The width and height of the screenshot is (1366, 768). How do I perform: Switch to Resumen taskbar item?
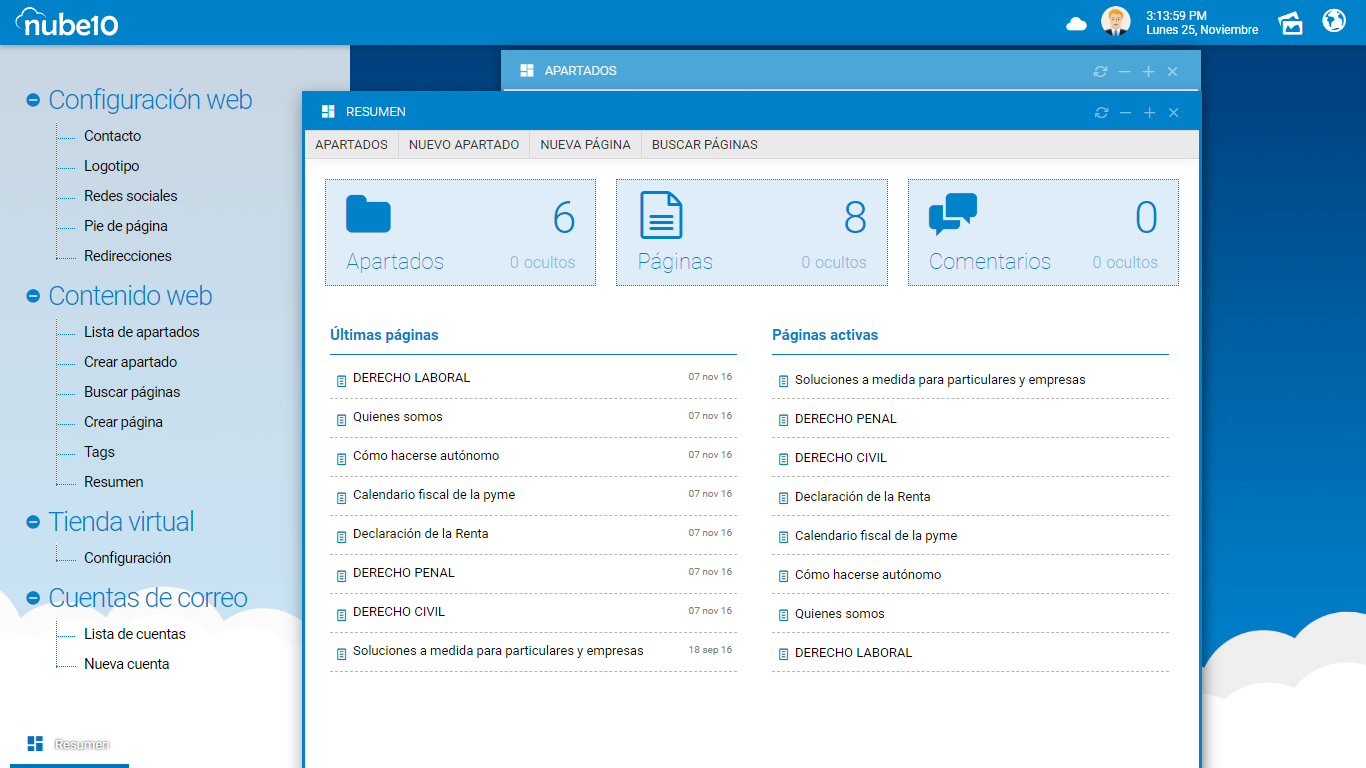(69, 744)
